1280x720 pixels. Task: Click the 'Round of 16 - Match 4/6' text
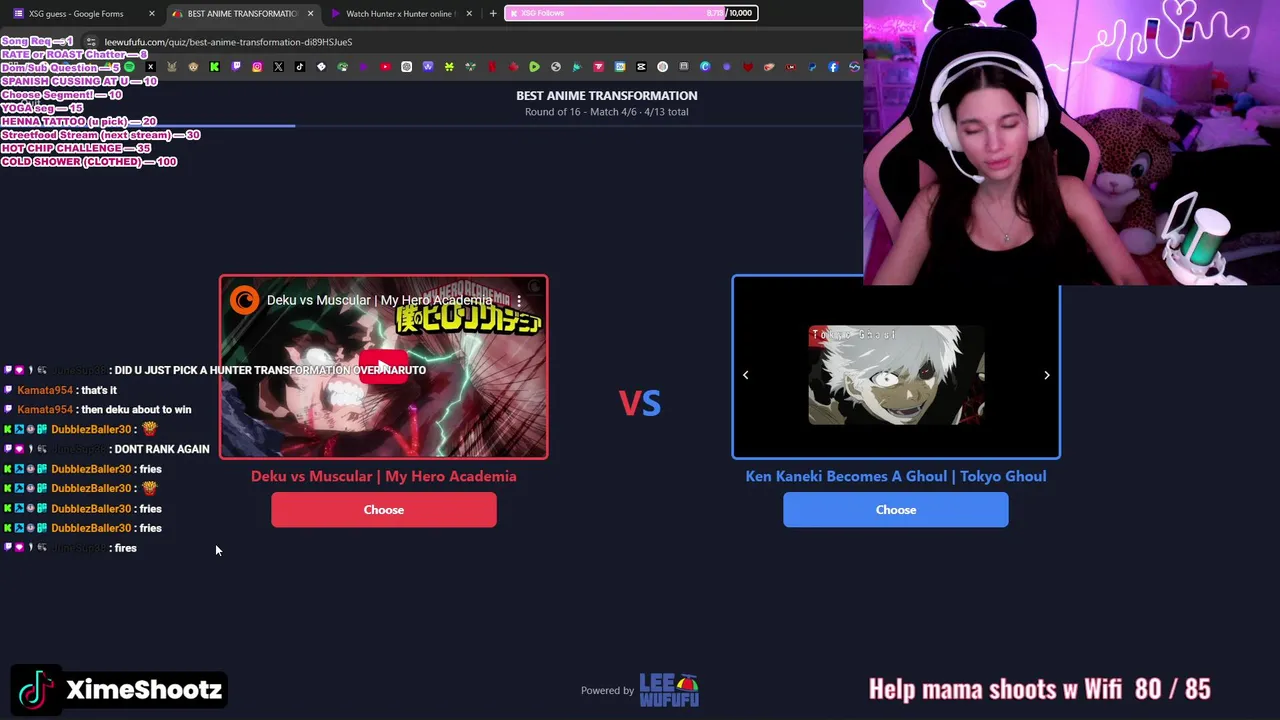coord(572,112)
